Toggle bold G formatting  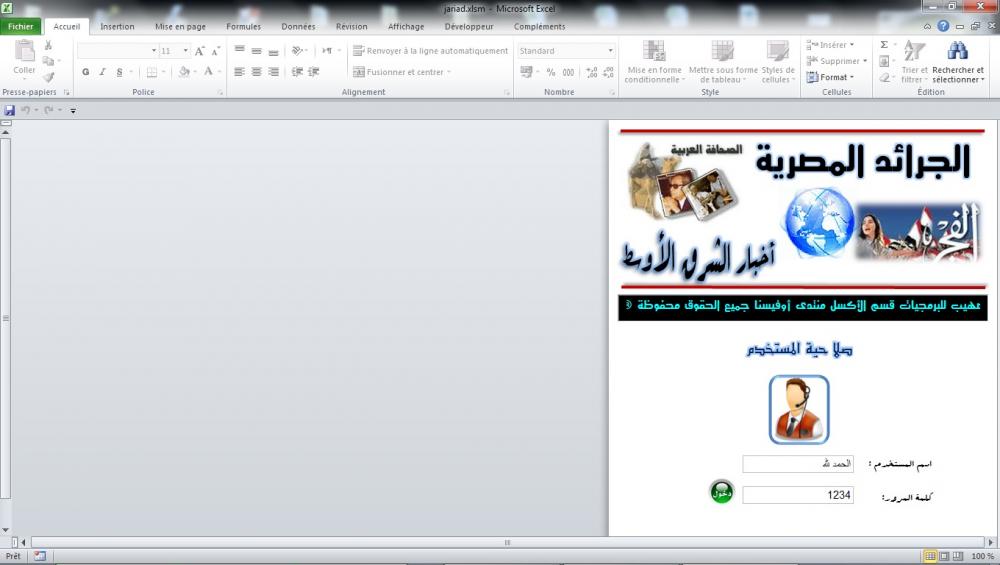tap(85, 72)
